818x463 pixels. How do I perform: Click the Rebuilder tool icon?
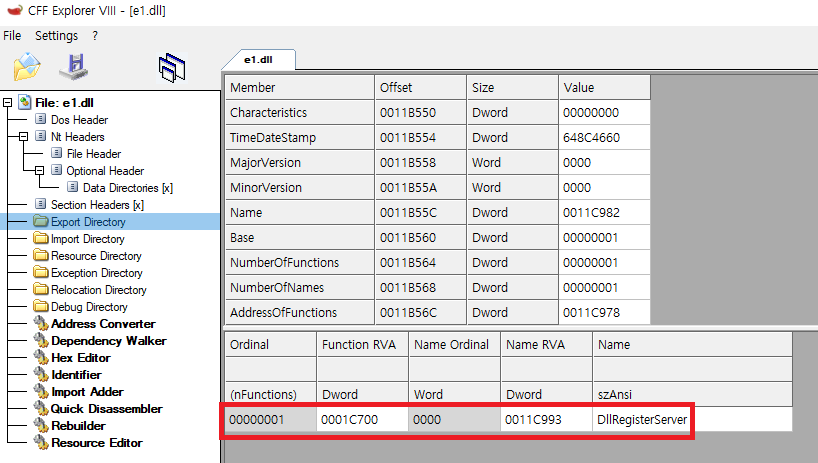click(x=41, y=425)
